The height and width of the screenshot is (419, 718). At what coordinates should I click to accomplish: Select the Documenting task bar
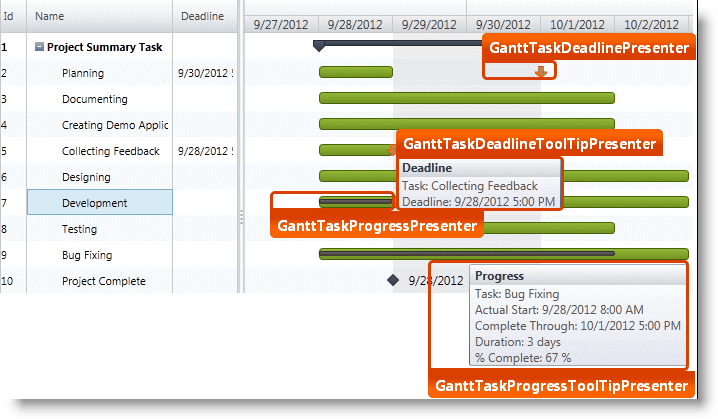465,98
